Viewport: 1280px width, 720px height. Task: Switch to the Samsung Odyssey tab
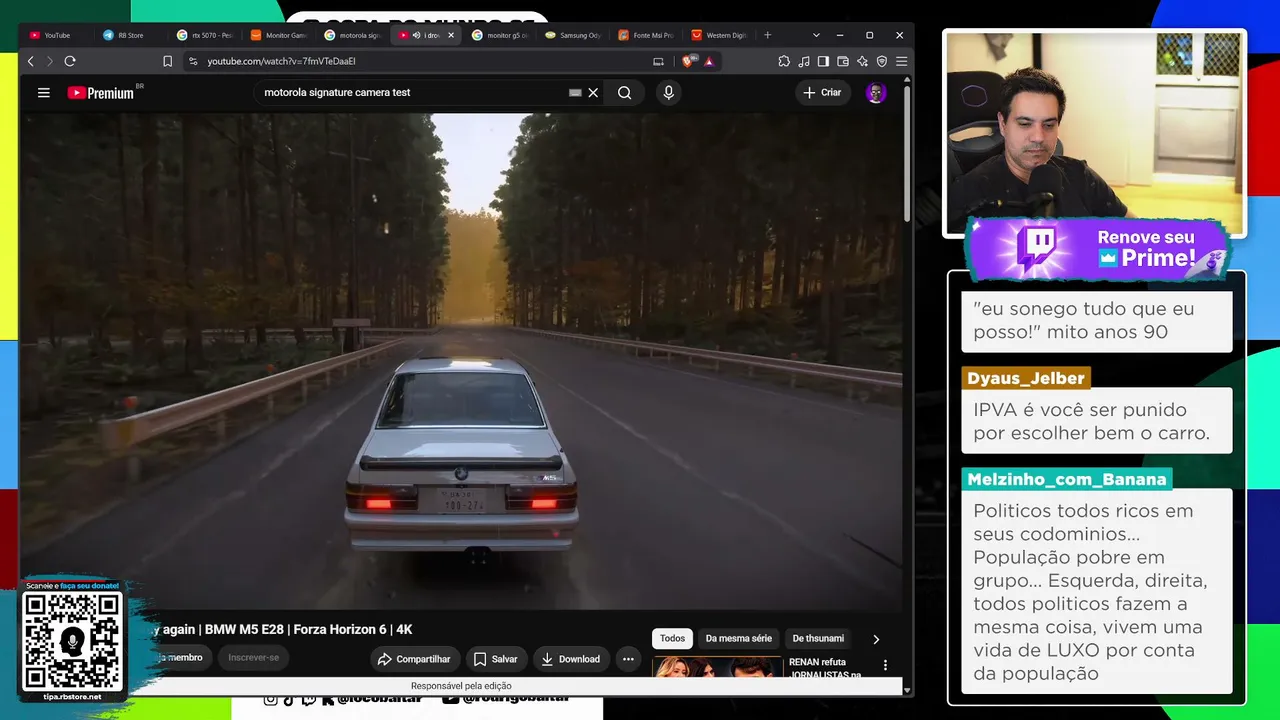(574, 35)
